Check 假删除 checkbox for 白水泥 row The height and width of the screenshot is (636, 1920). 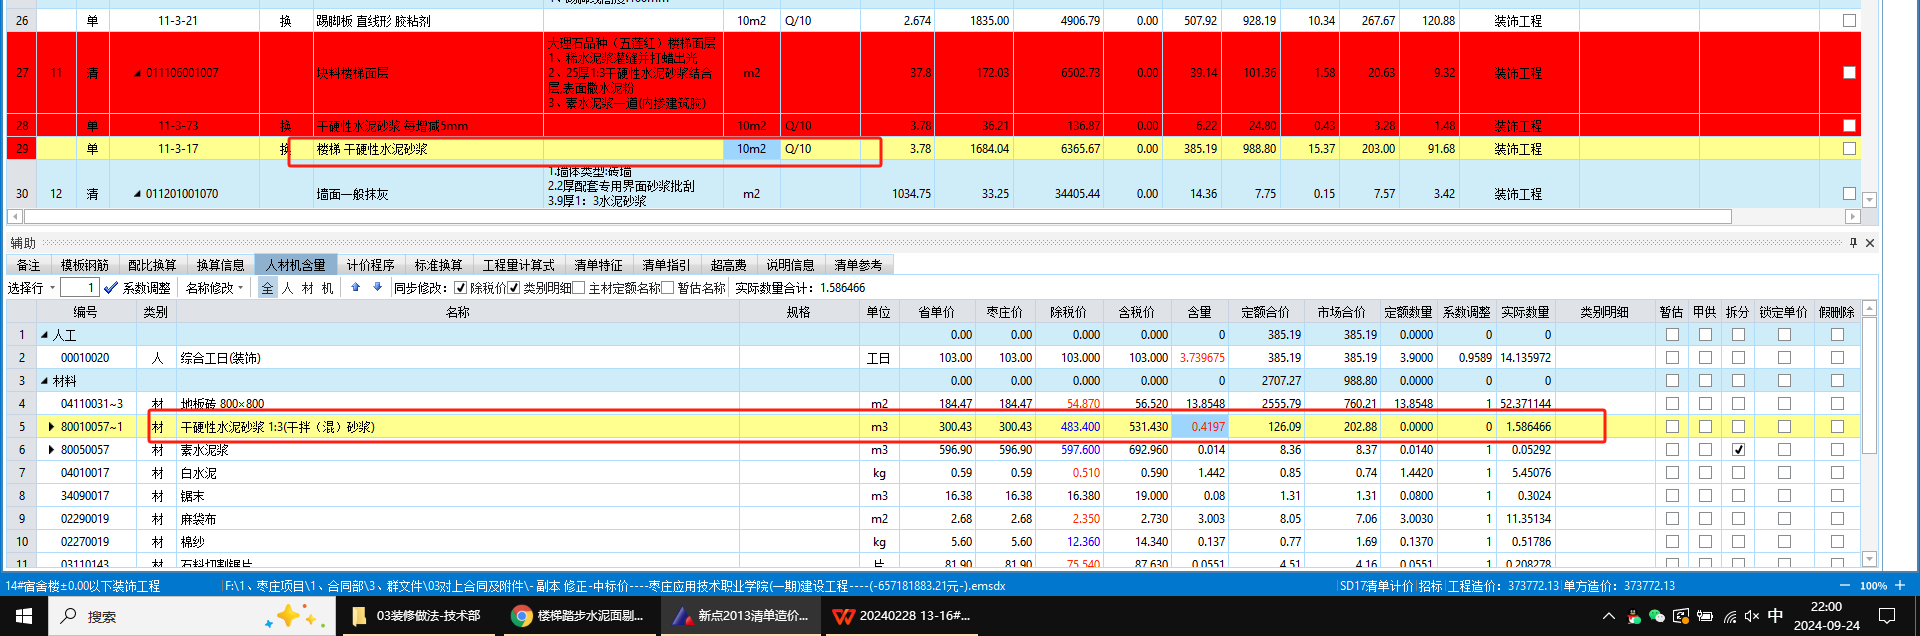(x=1837, y=473)
